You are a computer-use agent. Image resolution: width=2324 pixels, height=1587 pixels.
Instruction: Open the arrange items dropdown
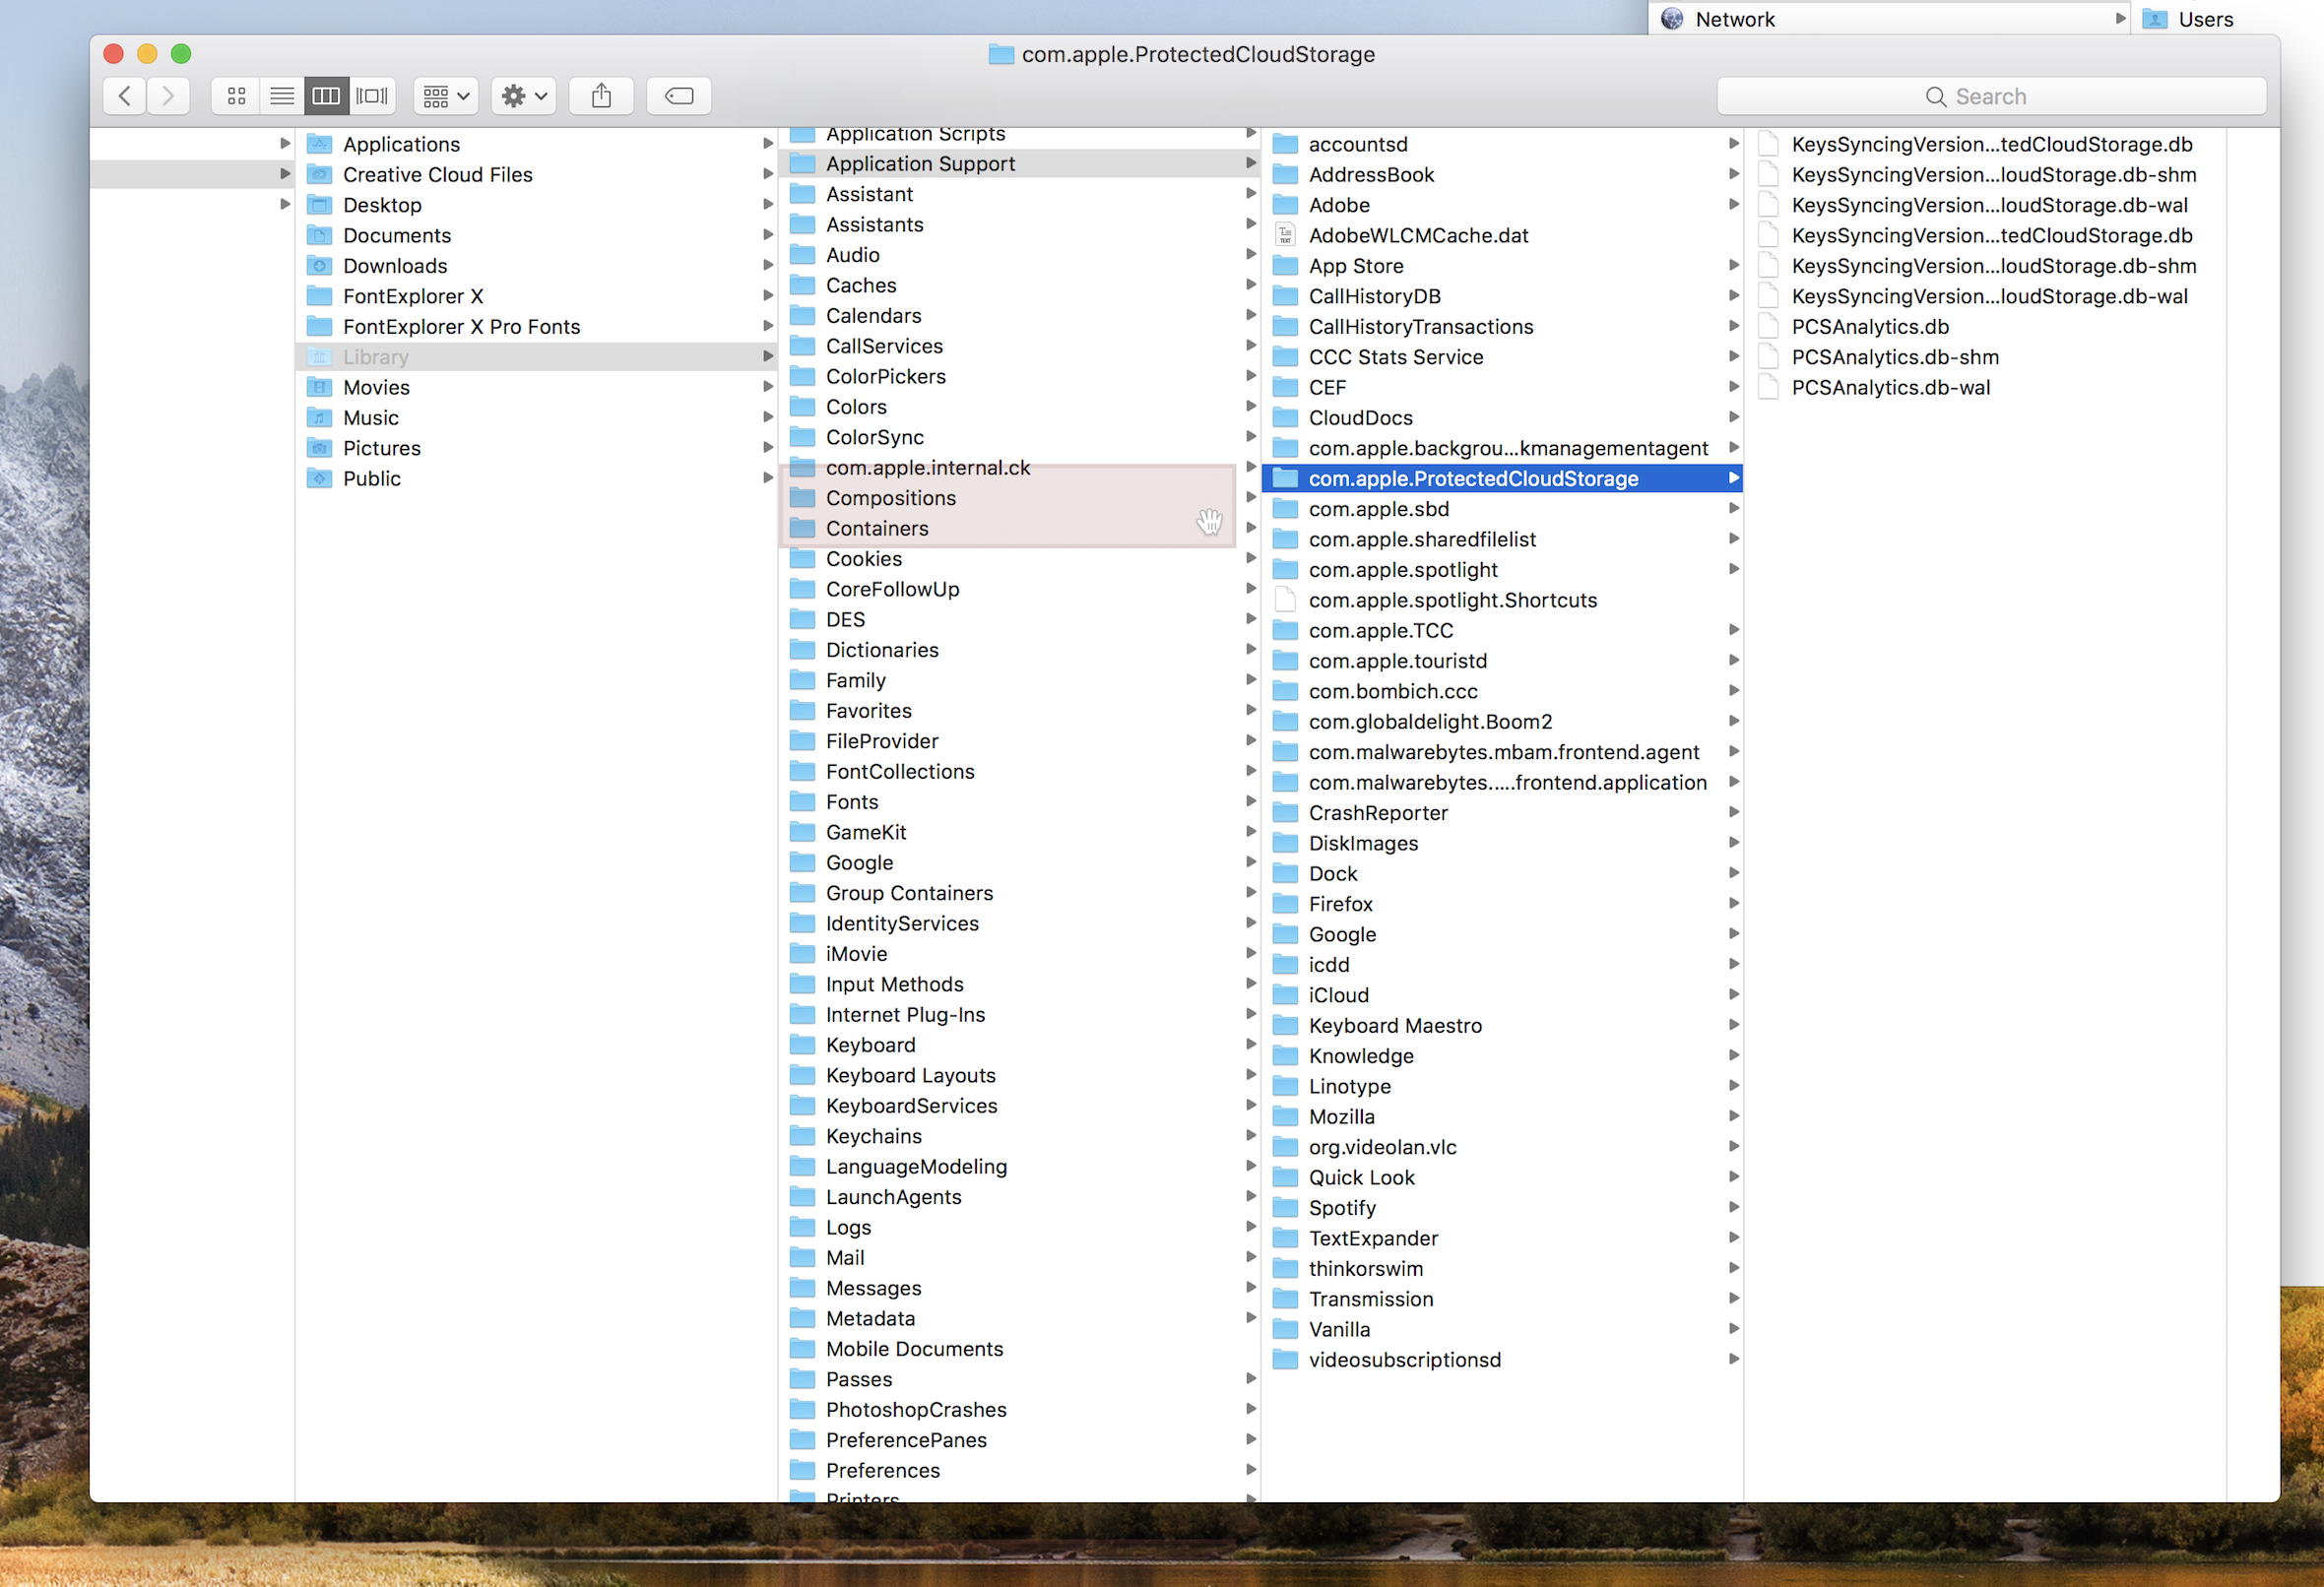coord(446,96)
